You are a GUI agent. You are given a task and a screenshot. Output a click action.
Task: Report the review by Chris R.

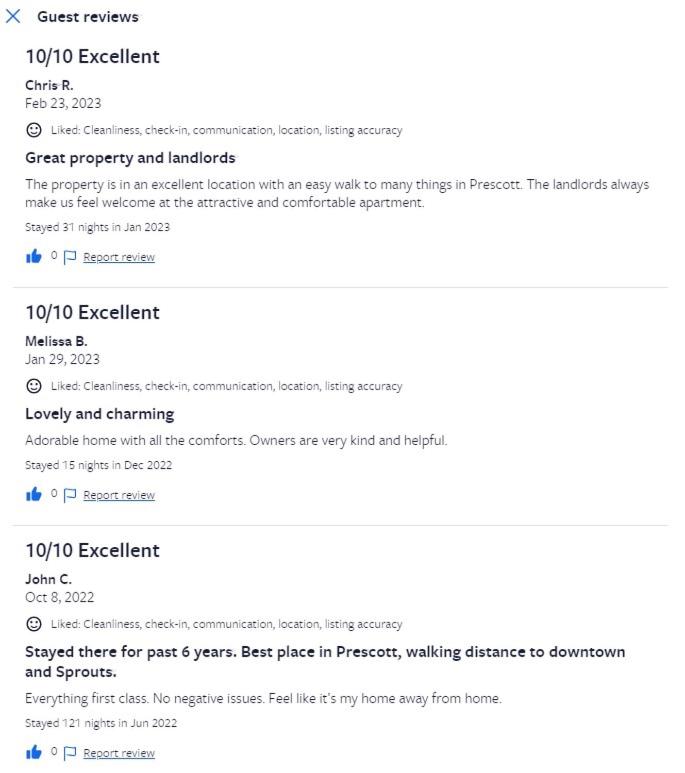[119, 257]
